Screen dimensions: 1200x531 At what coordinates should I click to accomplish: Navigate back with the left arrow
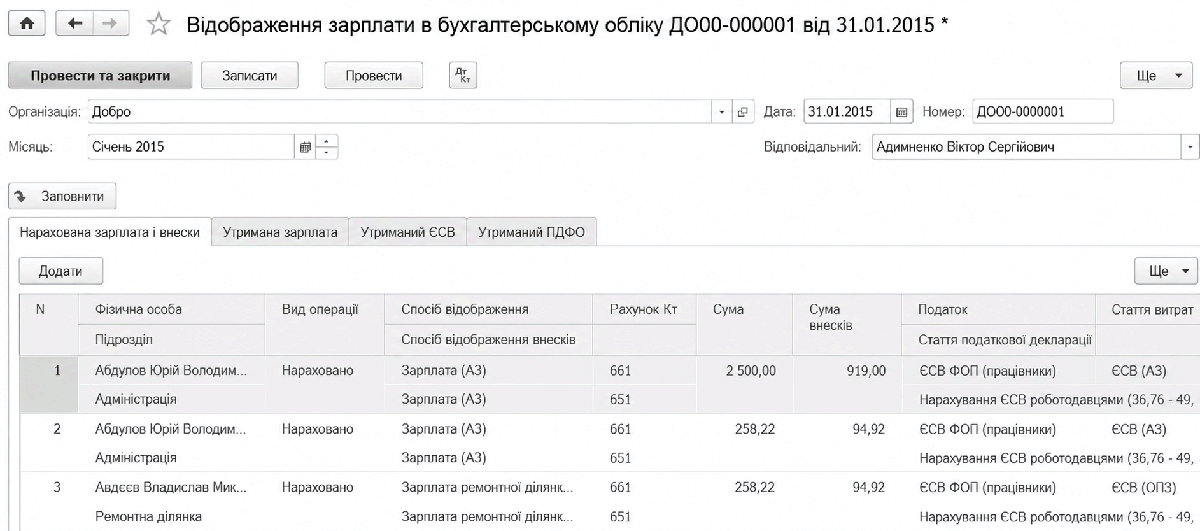[x=77, y=23]
